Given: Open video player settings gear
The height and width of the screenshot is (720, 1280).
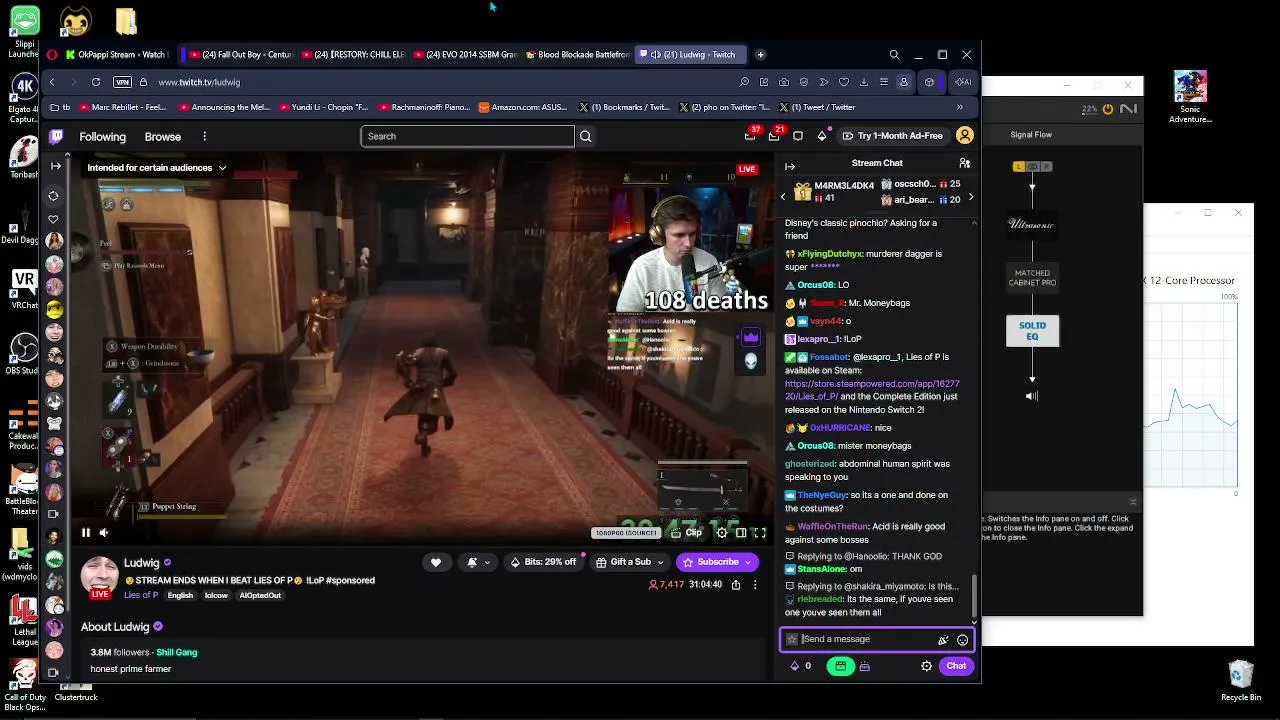Looking at the screenshot, I should point(722,533).
